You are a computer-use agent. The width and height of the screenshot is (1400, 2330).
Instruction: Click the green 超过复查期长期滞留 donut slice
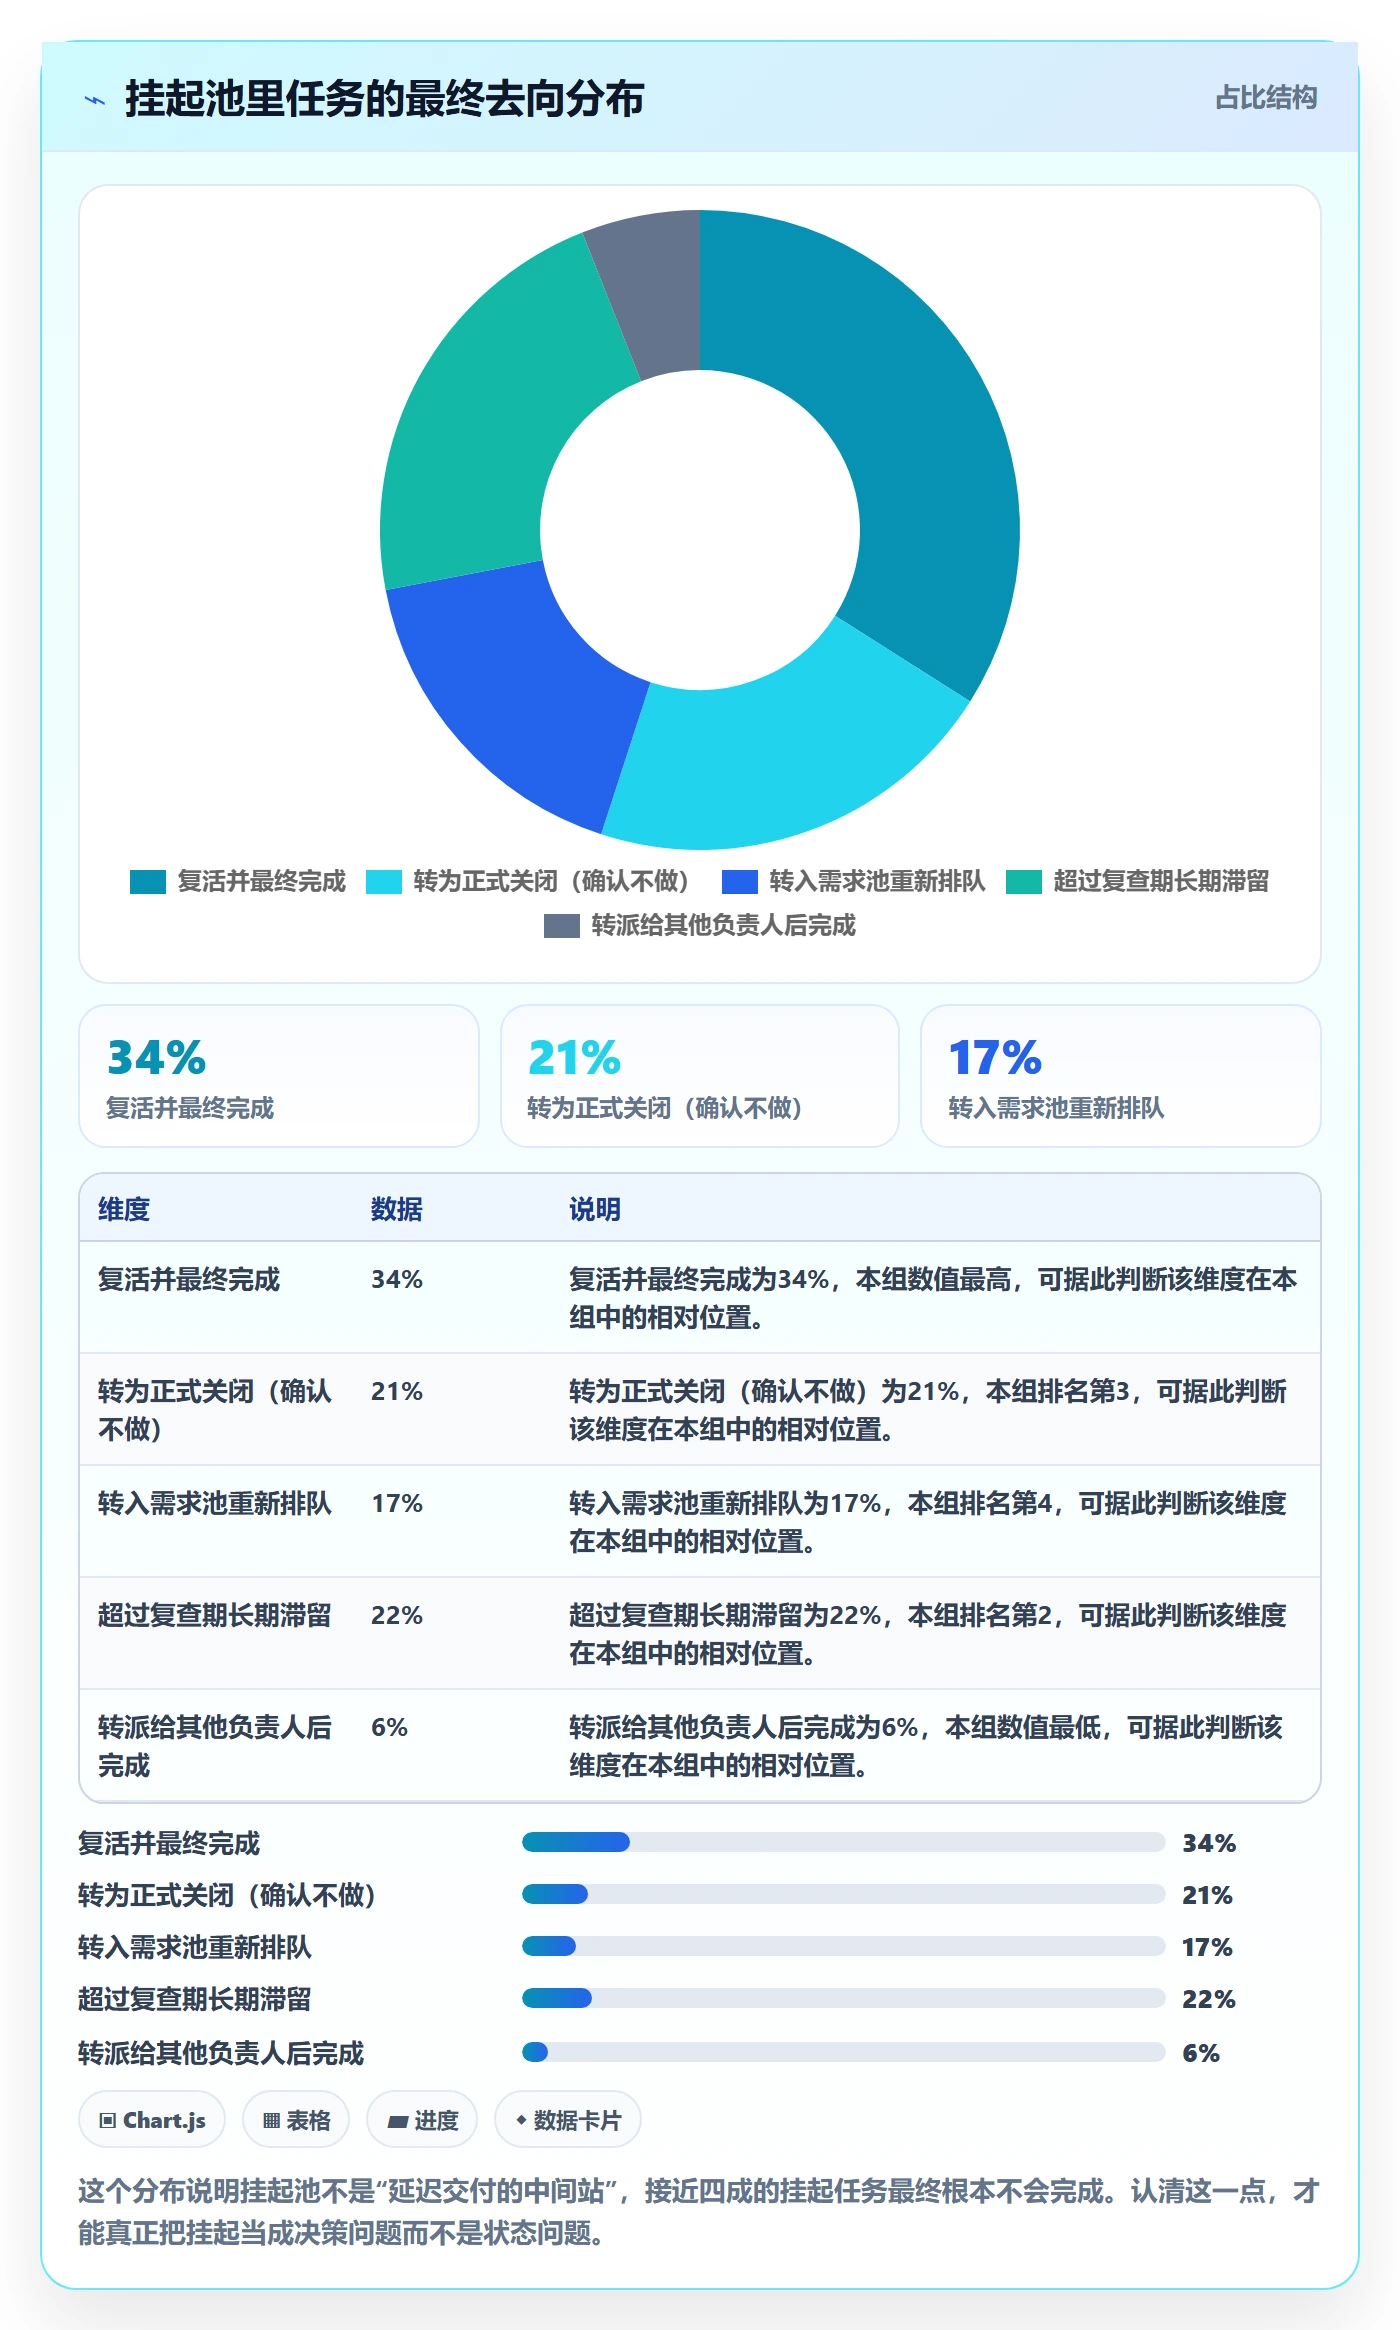tap(480, 430)
